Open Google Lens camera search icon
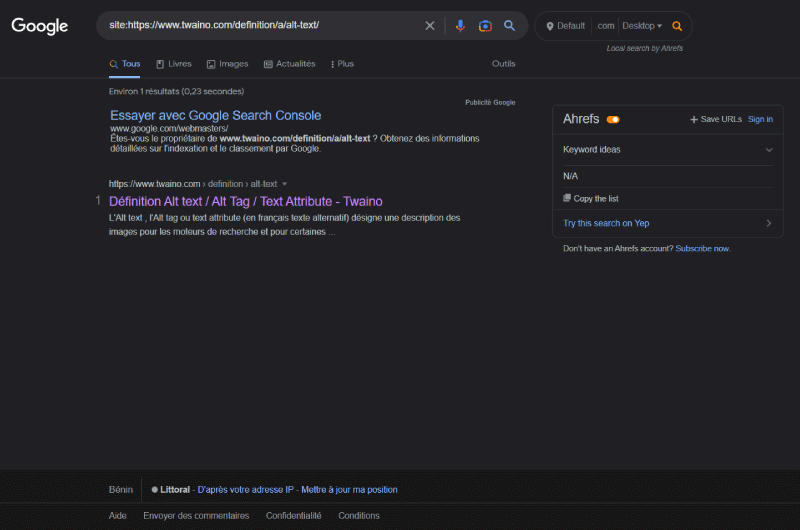 (485, 26)
